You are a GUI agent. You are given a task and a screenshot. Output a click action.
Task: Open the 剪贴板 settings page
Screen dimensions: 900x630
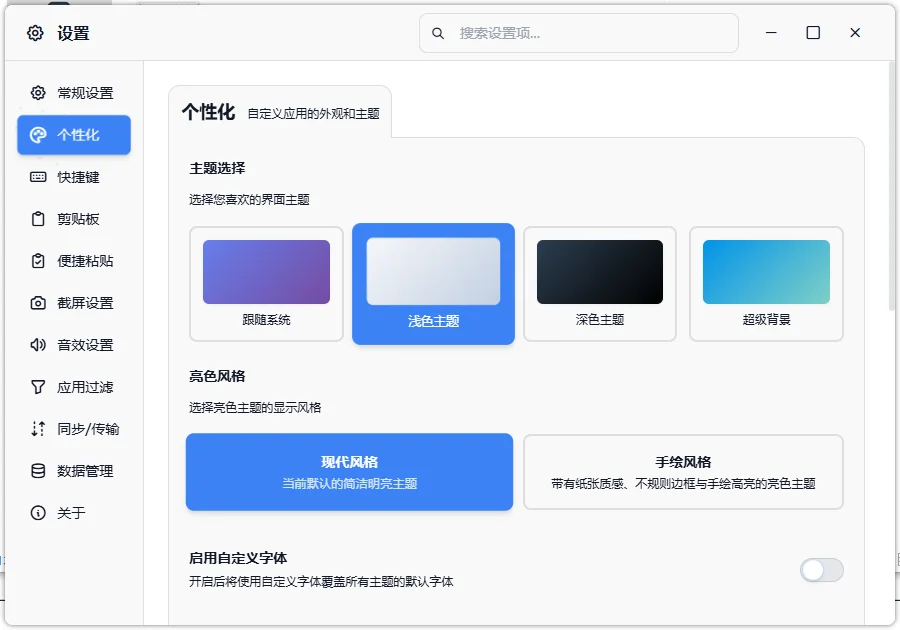click(x=74, y=219)
